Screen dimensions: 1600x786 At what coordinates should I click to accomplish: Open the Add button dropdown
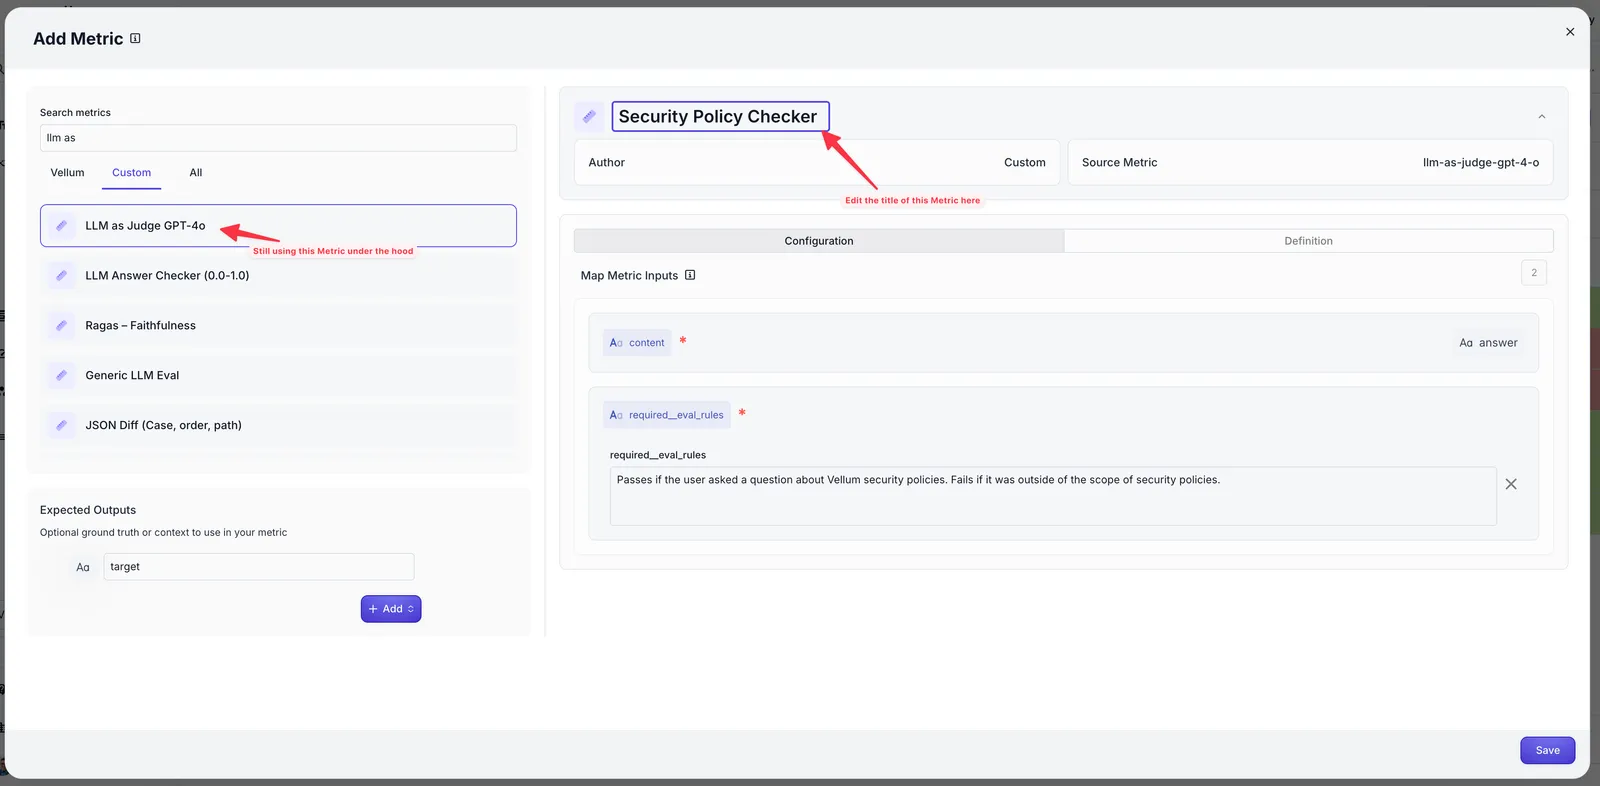(x=391, y=609)
